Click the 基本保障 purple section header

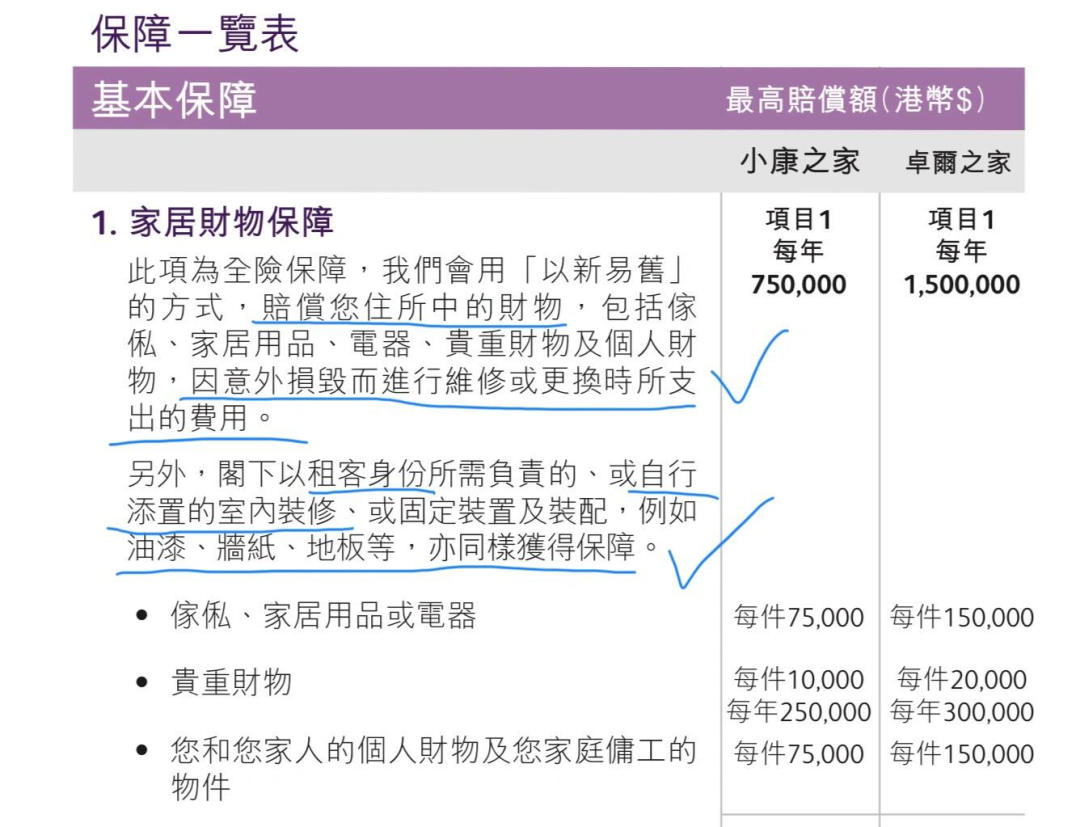(175, 100)
